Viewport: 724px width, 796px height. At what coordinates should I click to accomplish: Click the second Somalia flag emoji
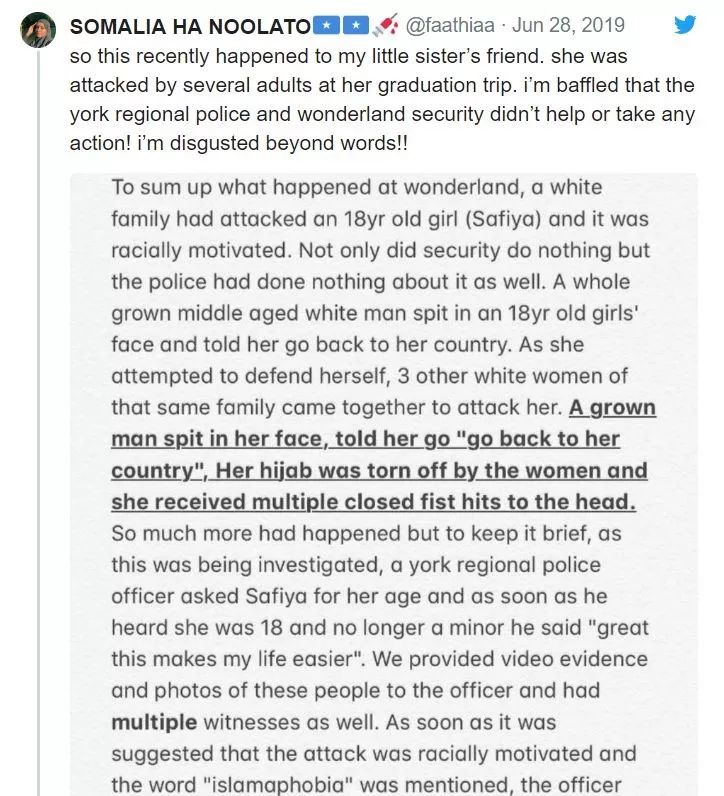pos(356,26)
